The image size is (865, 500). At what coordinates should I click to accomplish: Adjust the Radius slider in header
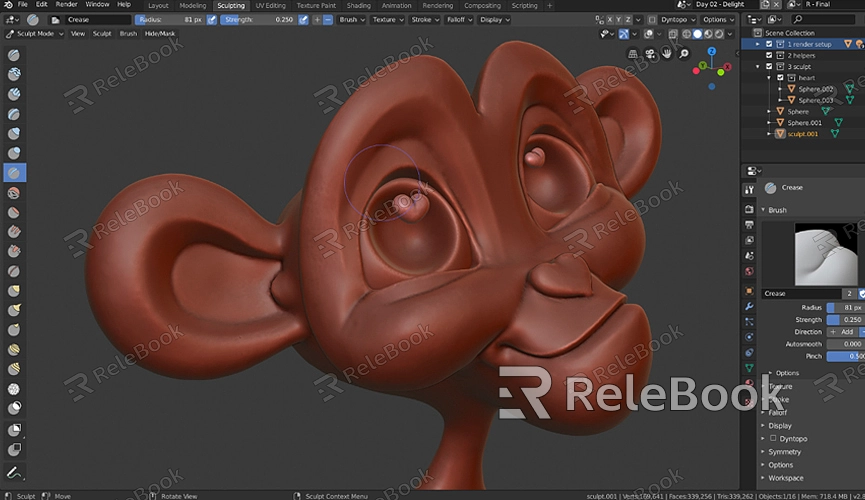pyautogui.click(x=170, y=20)
